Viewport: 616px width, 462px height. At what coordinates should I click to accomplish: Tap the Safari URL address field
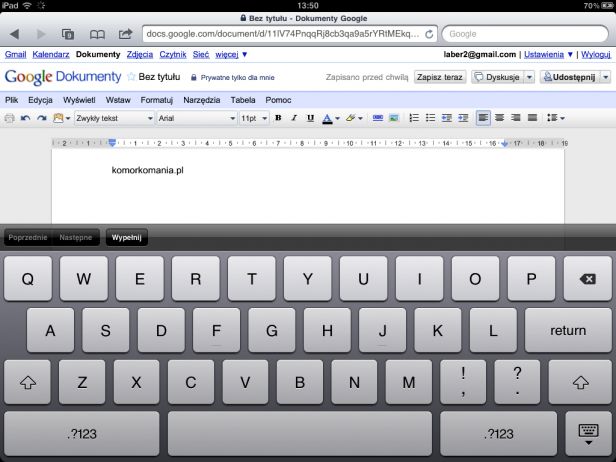click(290, 34)
